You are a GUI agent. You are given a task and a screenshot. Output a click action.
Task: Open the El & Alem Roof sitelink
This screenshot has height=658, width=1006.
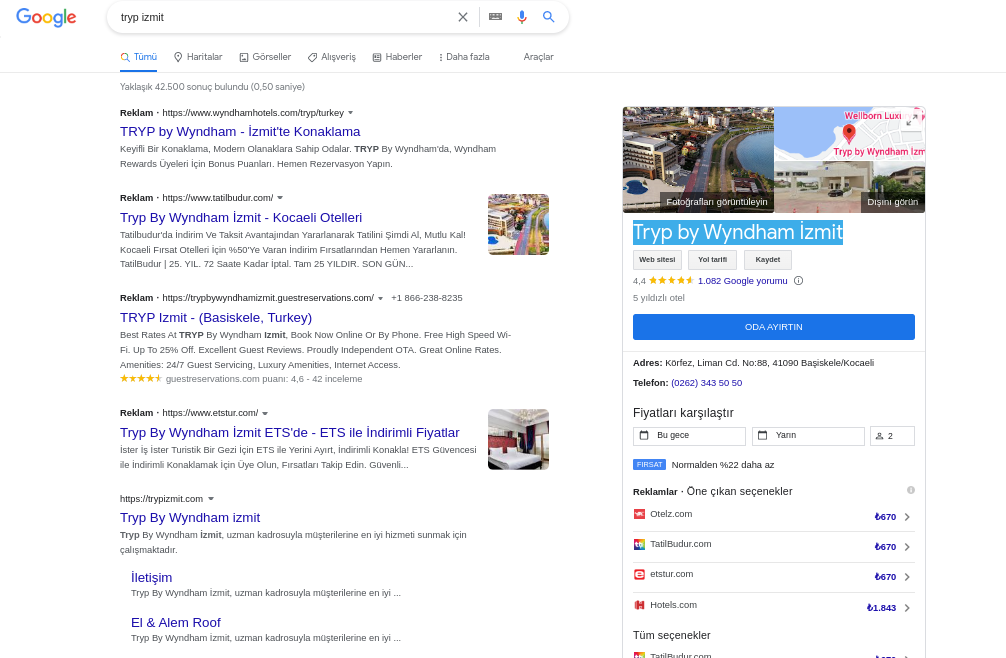click(x=176, y=623)
